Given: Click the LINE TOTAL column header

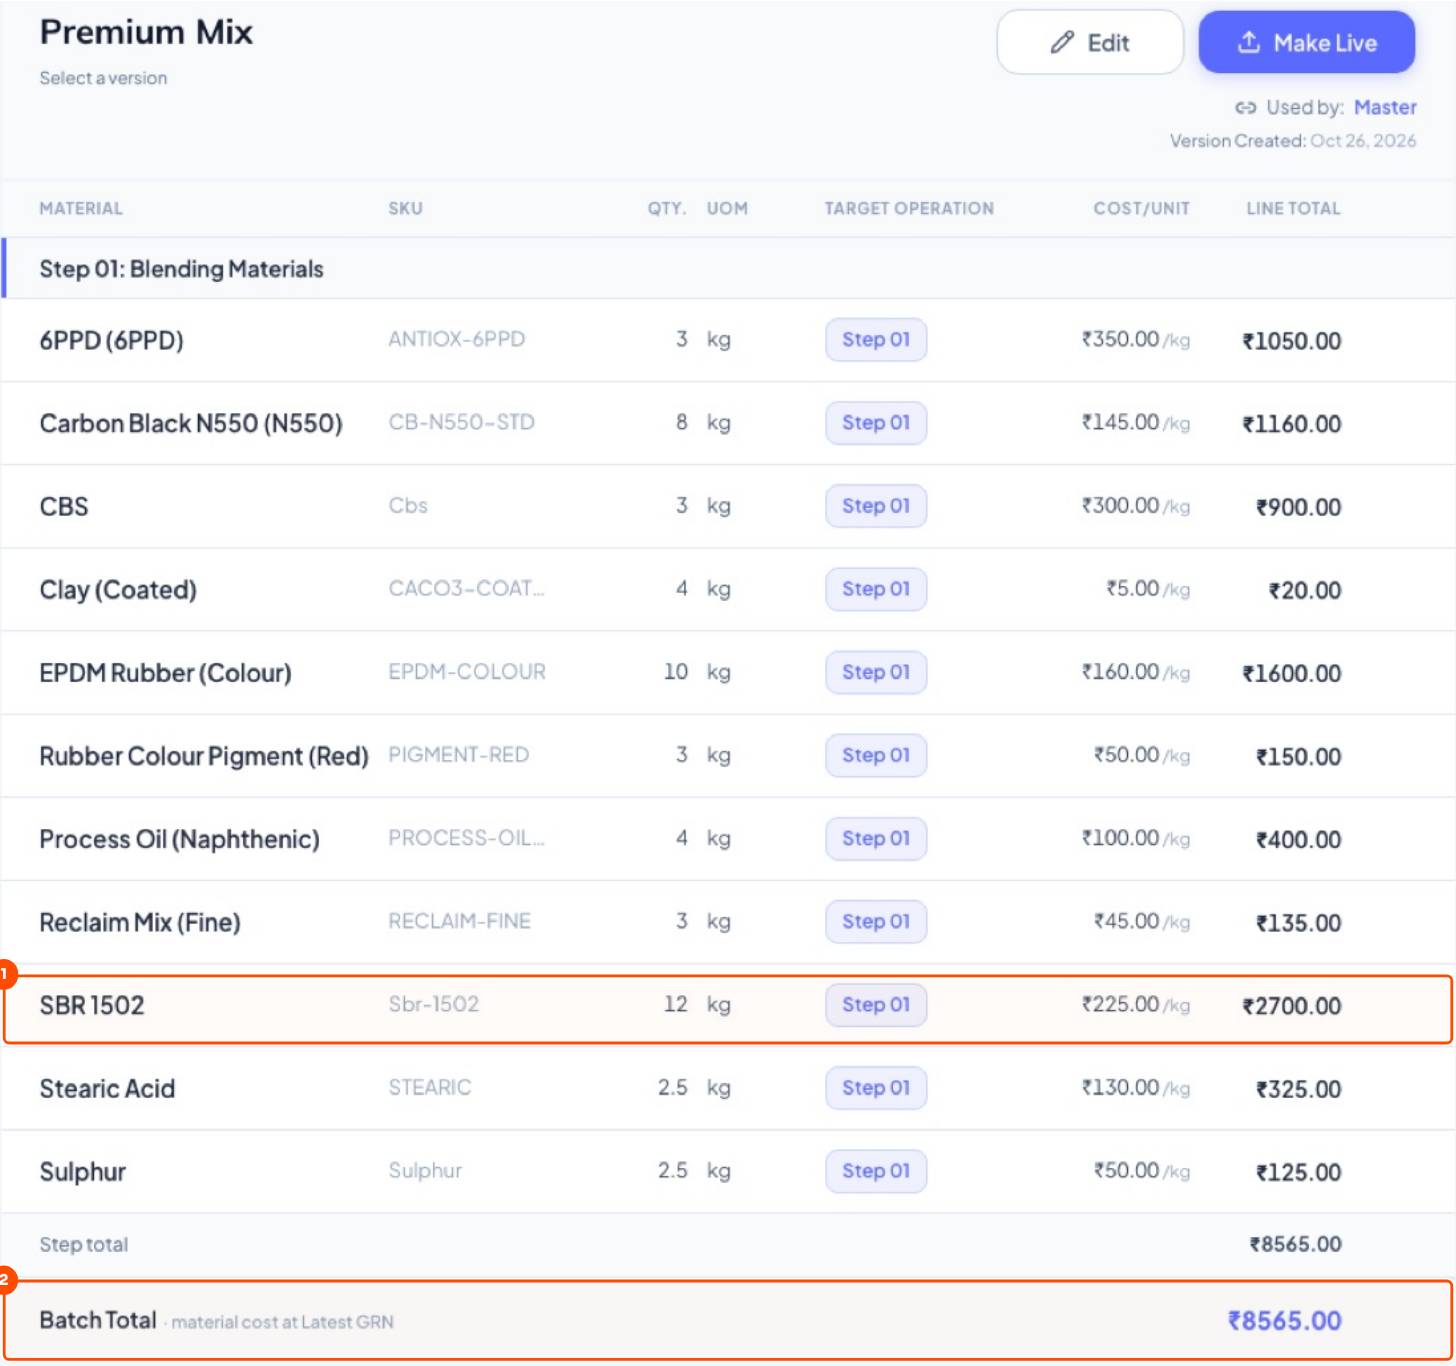Looking at the screenshot, I should (1293, 209).
